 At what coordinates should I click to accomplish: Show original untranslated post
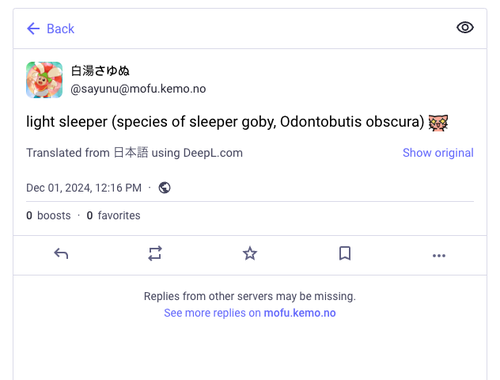pos(438,153)
